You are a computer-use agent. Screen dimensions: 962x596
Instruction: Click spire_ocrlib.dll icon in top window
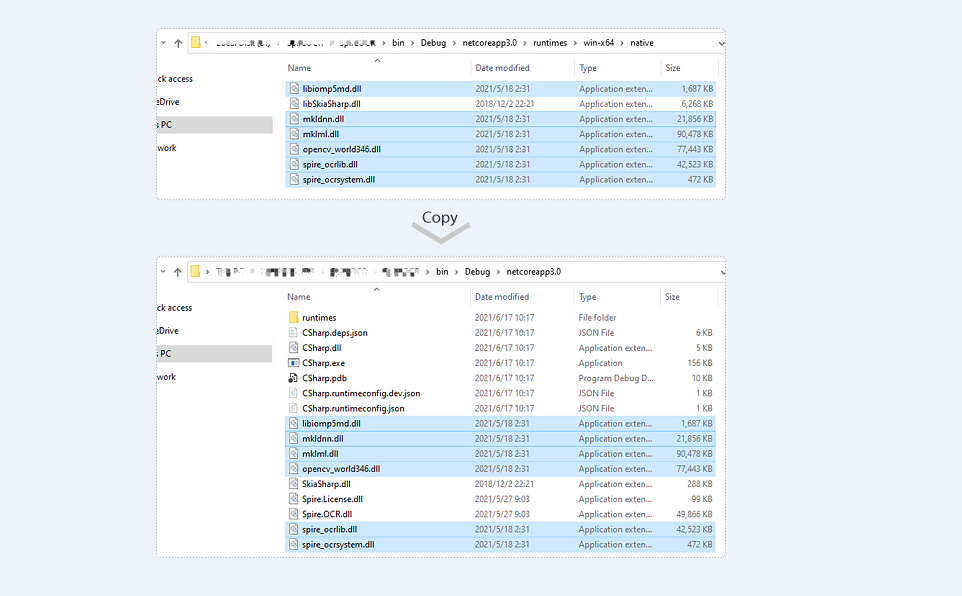tap(294, 164)
